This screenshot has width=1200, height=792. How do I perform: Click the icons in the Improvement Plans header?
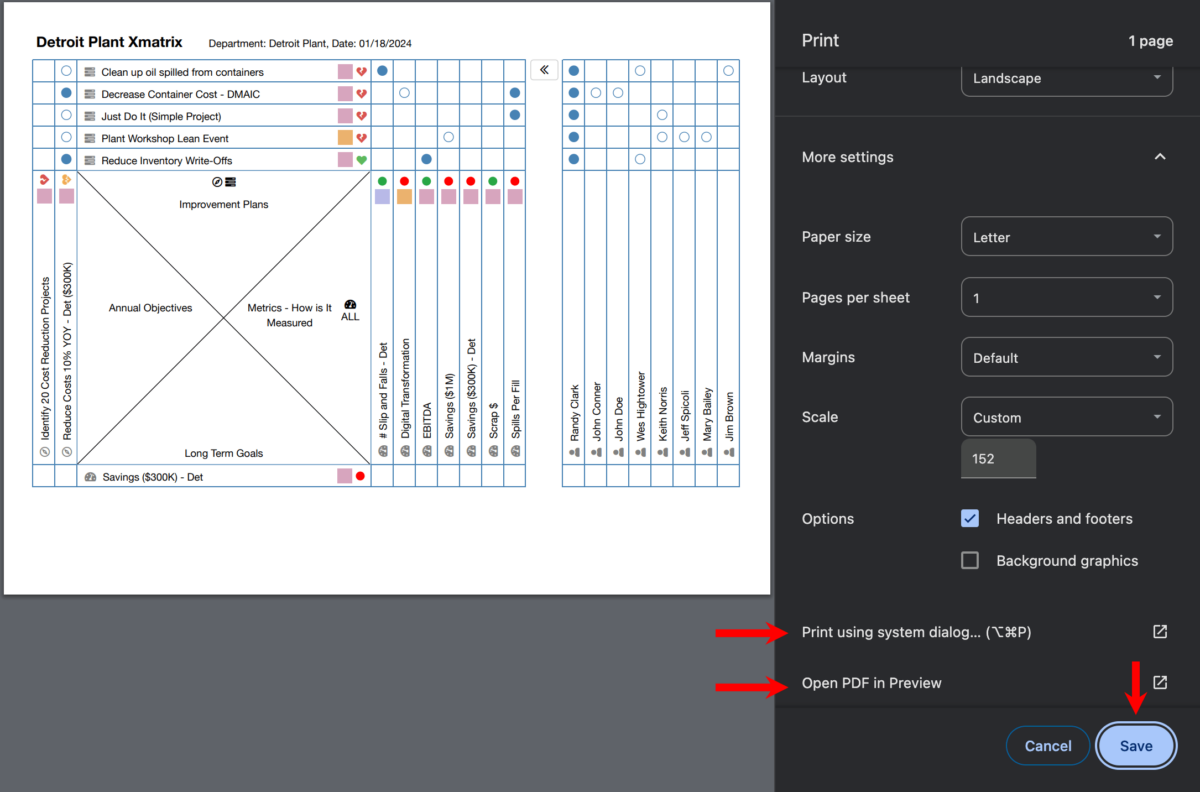pyautogui.click(x=225, y=182)
